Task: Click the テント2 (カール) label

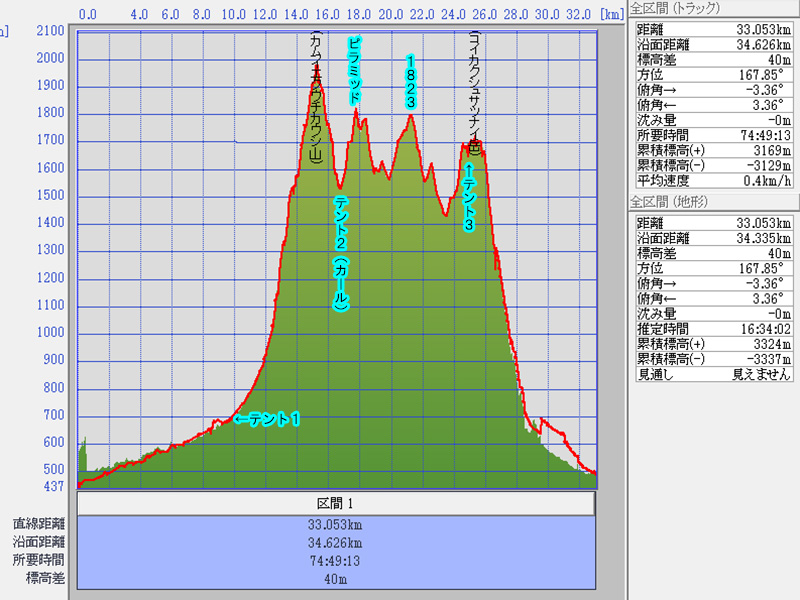Action: pyautogui.click(x=340, y=256)
